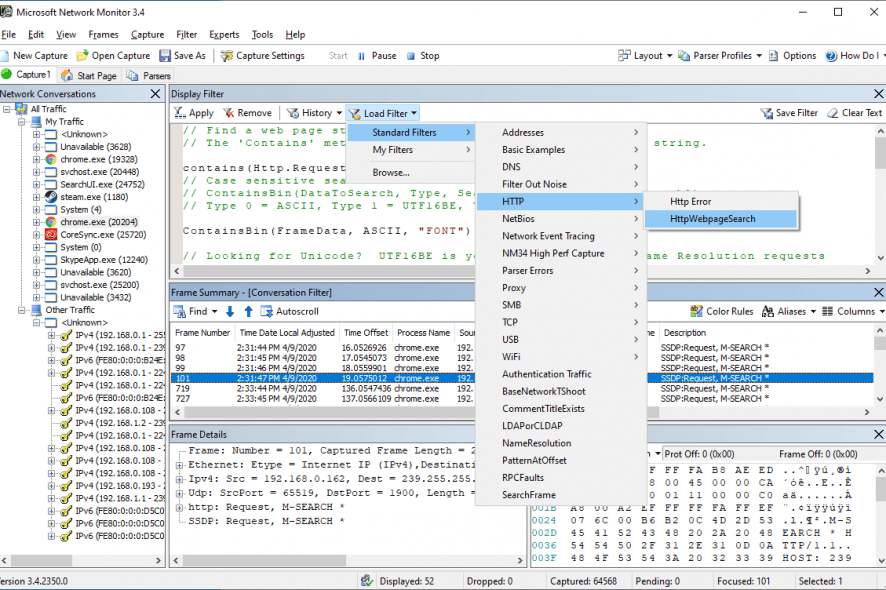
Task: Choose the HttpWebpageSearch filter
Action: tap(721, 219)
